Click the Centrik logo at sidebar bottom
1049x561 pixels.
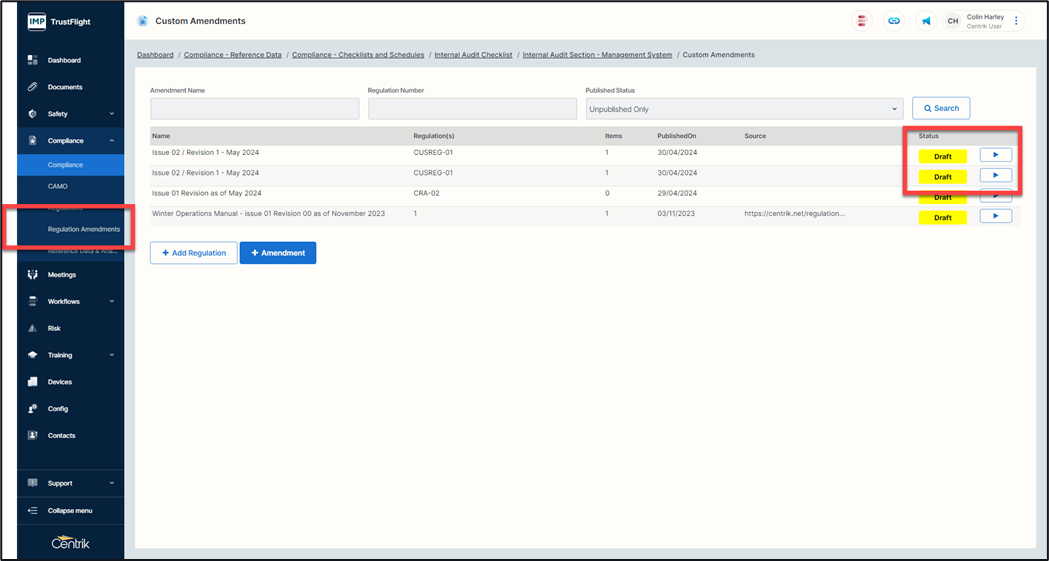70,542
